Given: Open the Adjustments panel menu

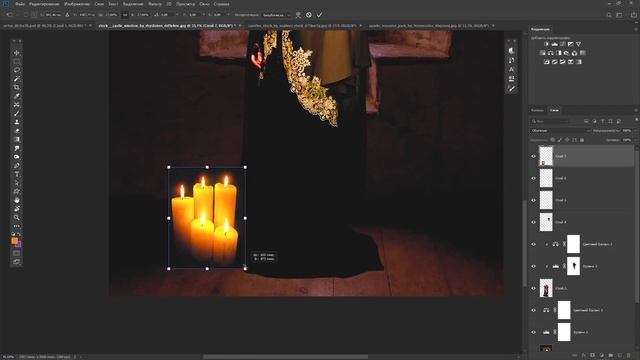Looking at the screenshot, I should (x=636, y=29).
